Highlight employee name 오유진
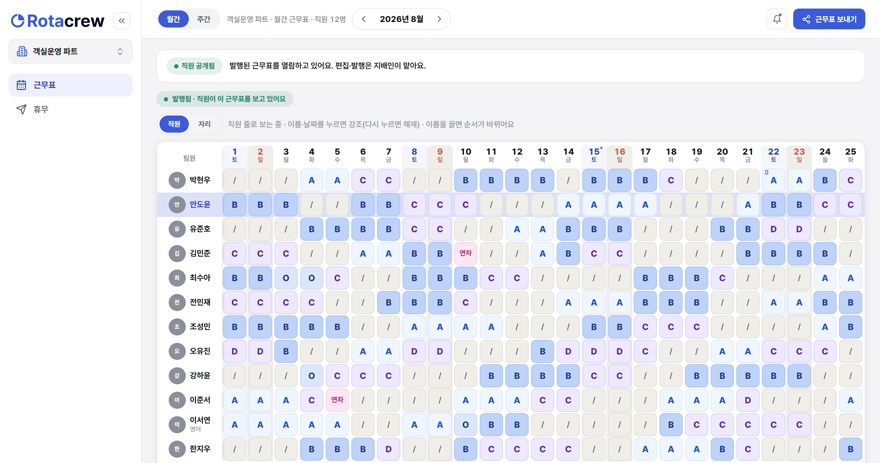 pyautogui.click(x=200, y=351)
